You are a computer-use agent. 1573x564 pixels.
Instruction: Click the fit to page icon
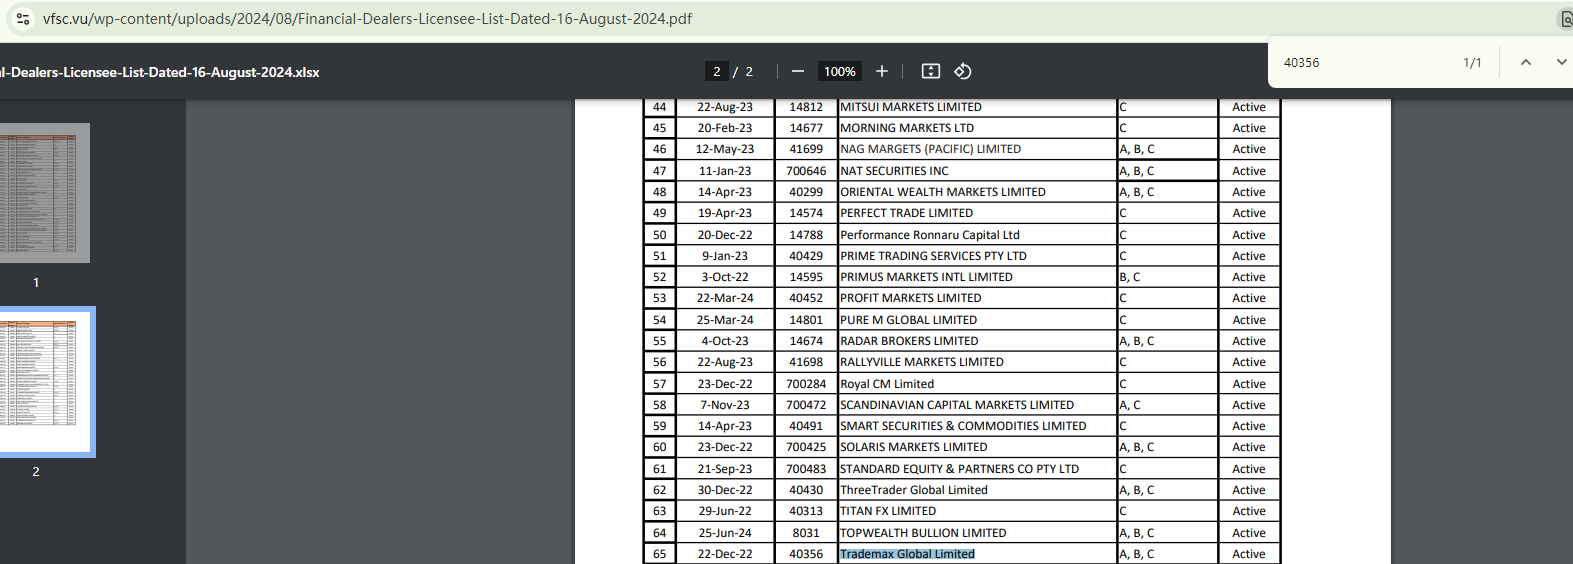[x=930, y=71]
